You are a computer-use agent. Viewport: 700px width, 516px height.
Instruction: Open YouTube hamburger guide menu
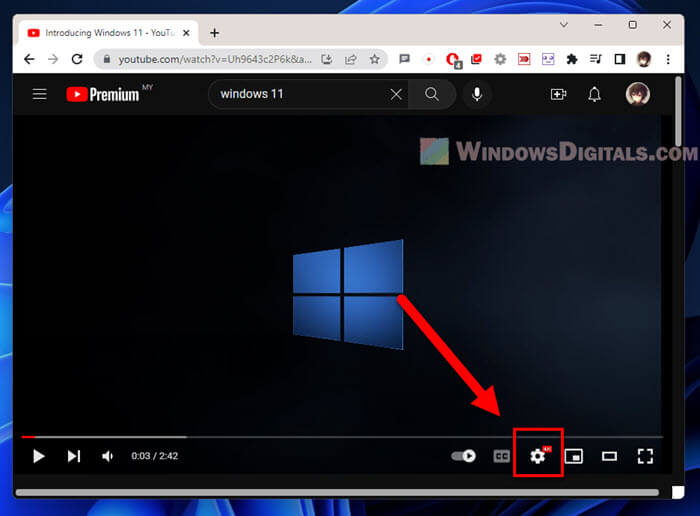pos(40,94)
